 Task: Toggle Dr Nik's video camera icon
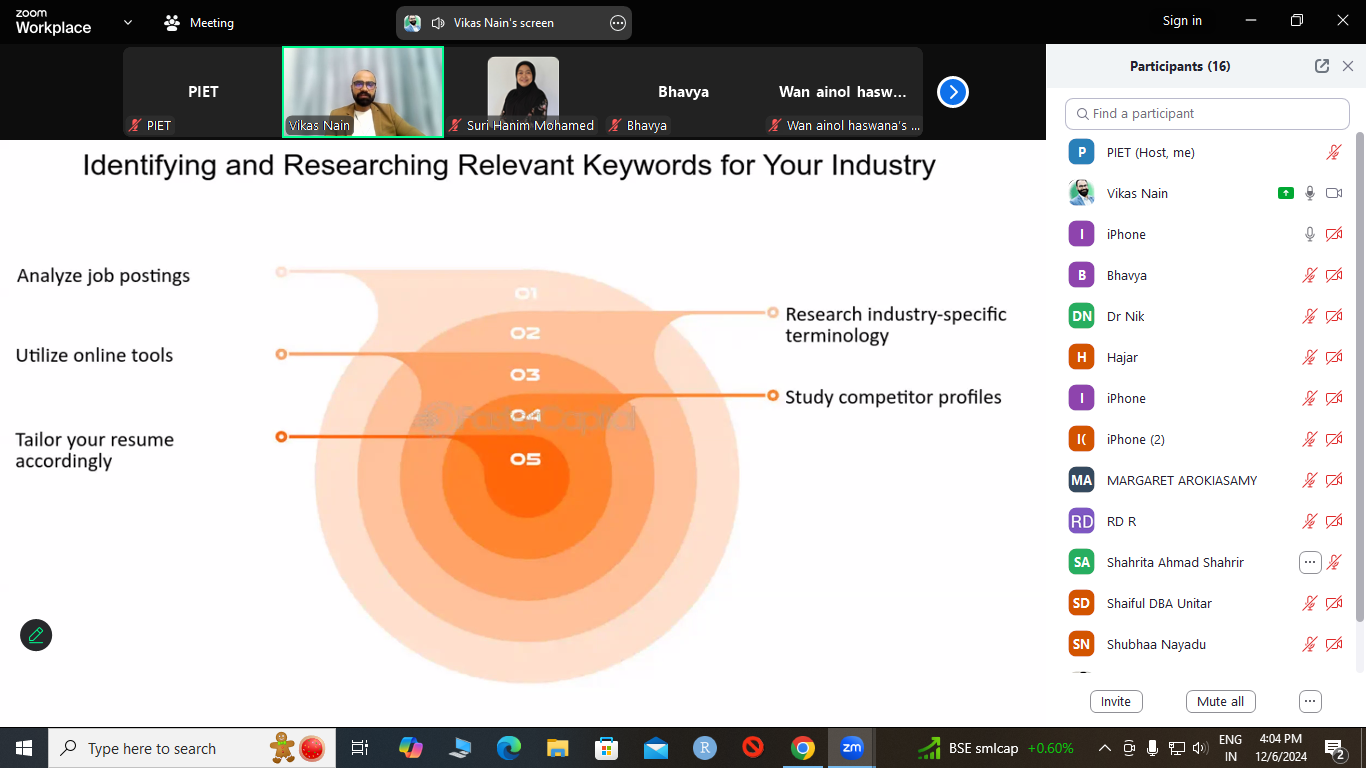(x=1334, y=316)
